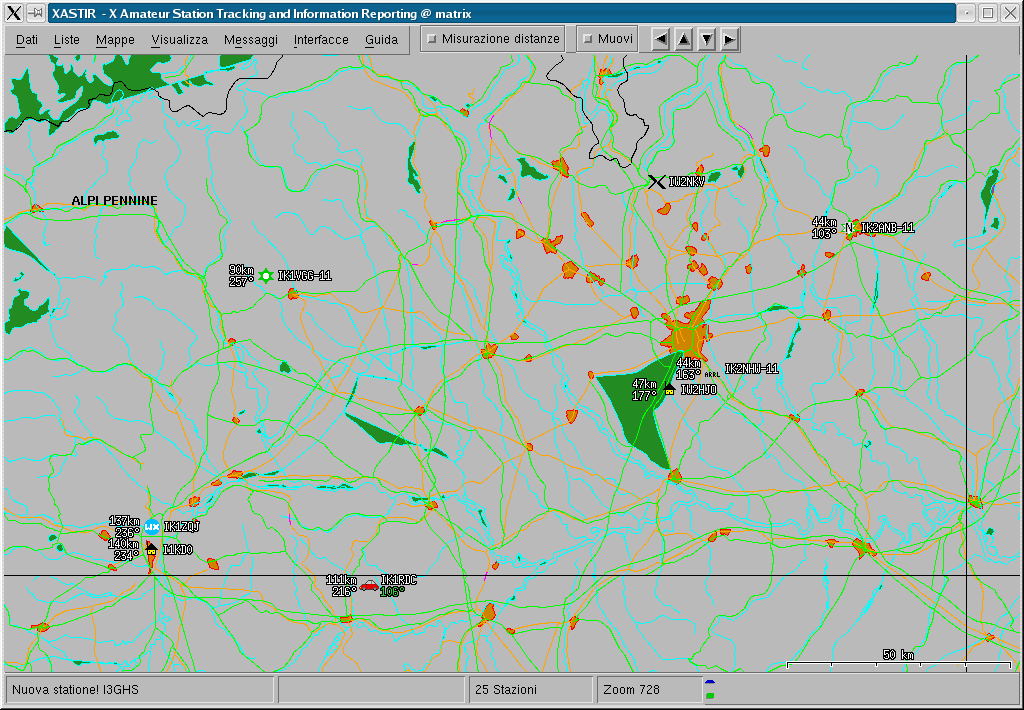Click the IK2ANB-11 node icon

pyautogui.click(x=849, y=228)
